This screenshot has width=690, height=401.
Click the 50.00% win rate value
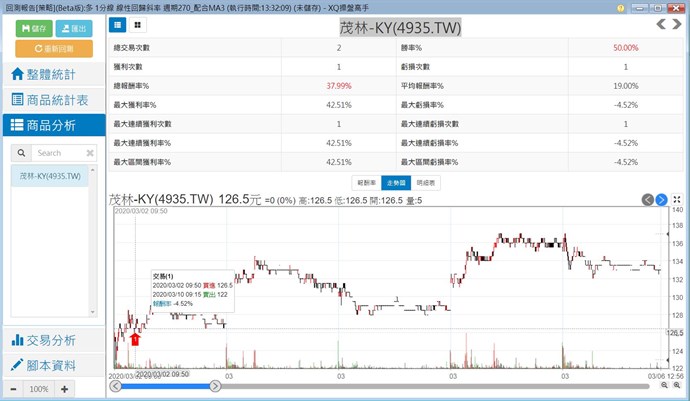pyautogui.click(x=625, y=48)
